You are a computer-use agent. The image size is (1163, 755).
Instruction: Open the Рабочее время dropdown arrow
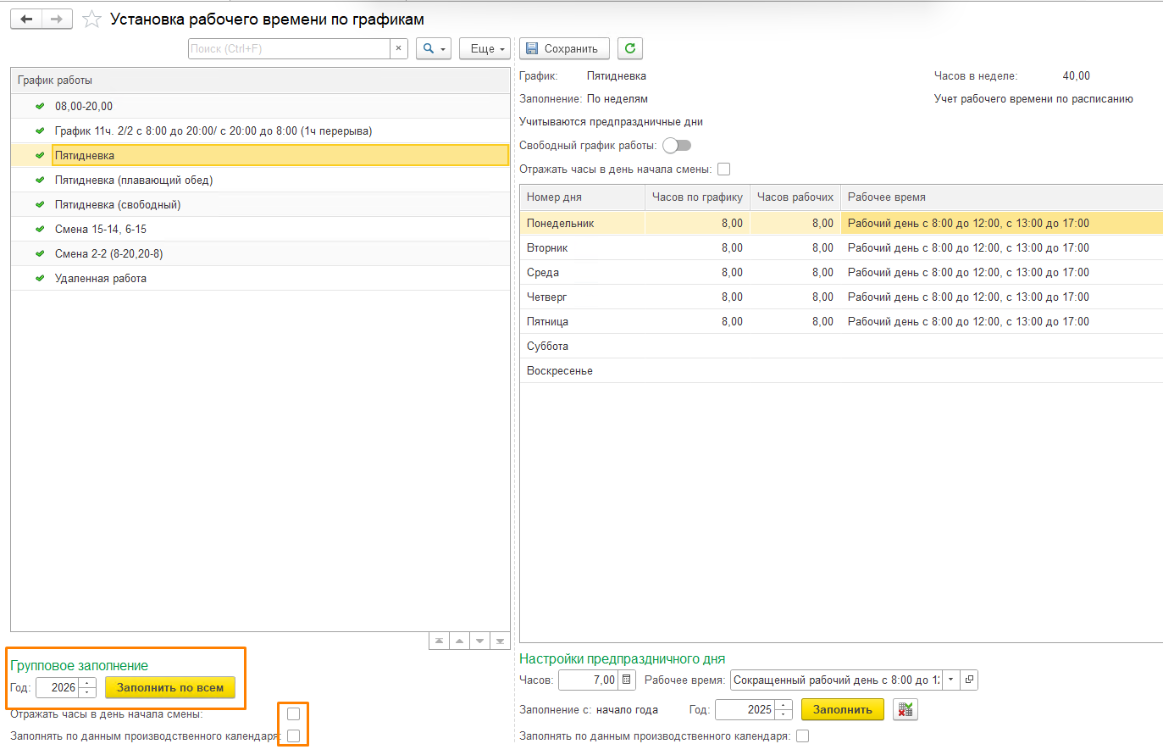coord(951,680)
